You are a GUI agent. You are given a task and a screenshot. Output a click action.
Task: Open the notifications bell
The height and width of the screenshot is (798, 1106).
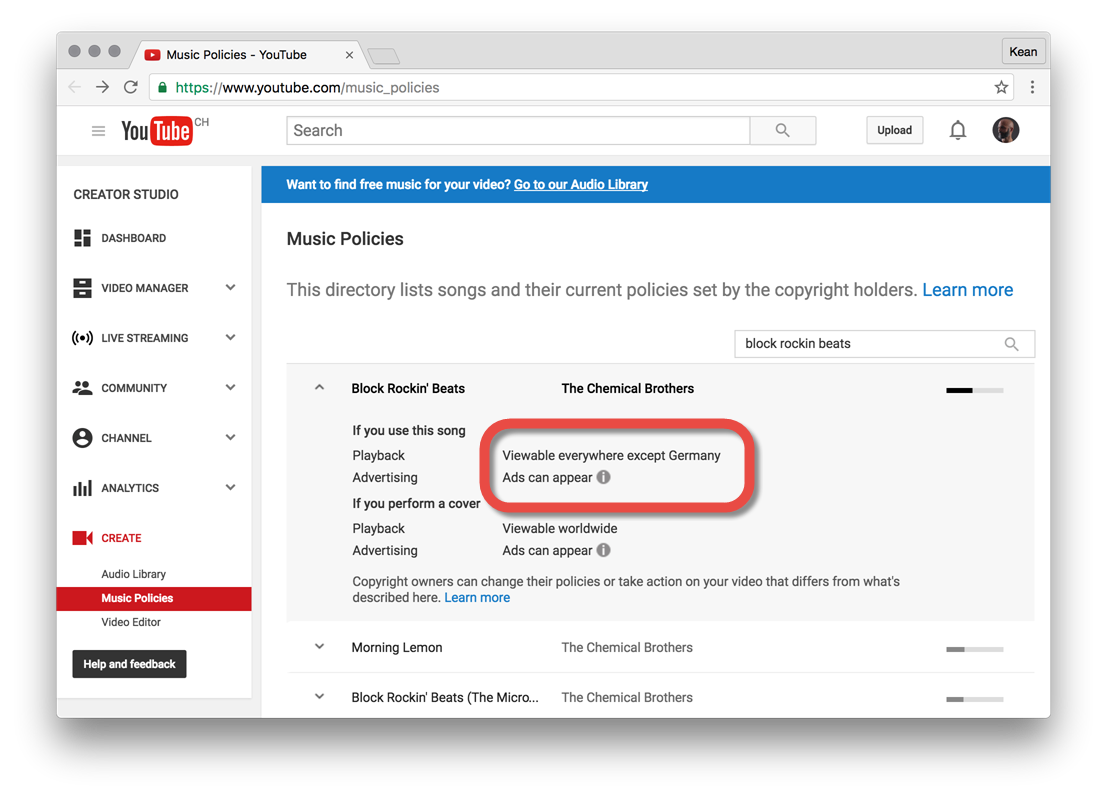[x=957, y=131]
